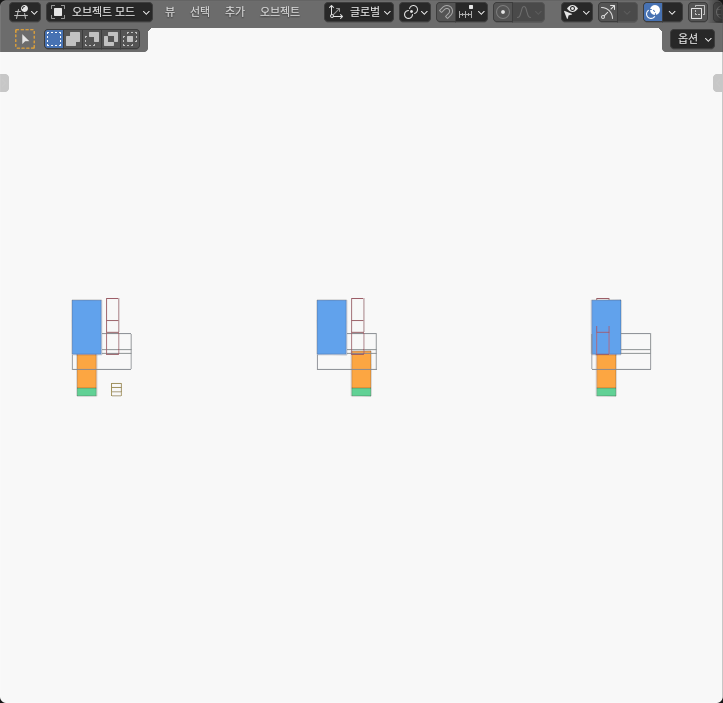Open snapping settings increment dropdown
The height and width of the screenshot is (703, 723).
click(472, 12)
